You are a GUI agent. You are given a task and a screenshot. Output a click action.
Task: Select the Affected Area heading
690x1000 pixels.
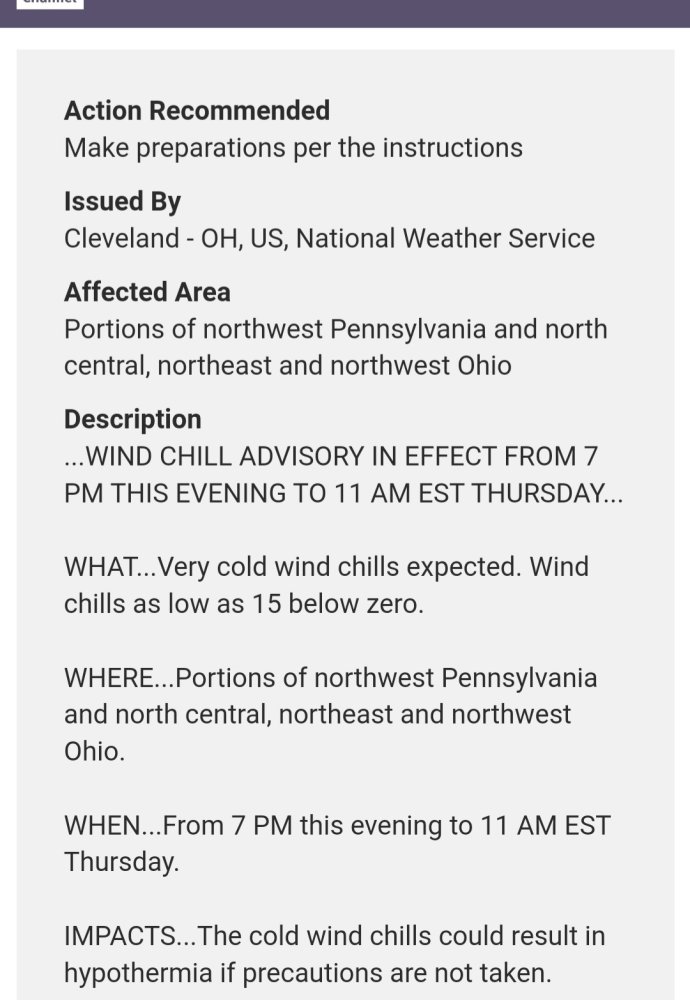147,292
